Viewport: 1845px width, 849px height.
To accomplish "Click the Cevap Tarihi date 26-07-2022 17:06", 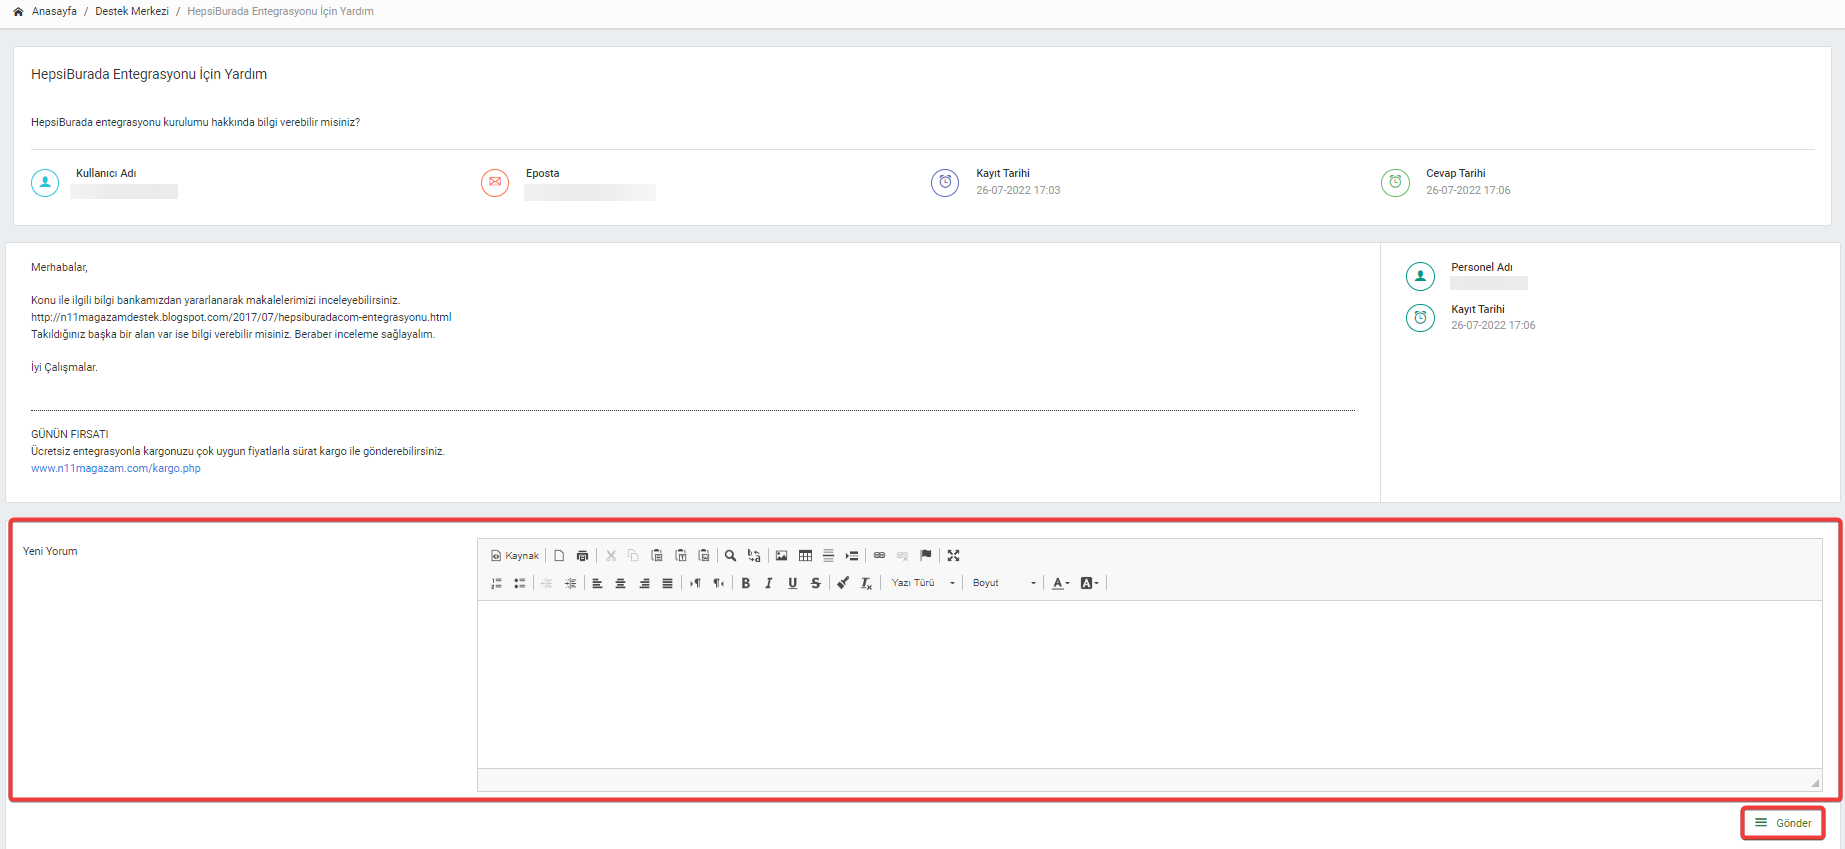I will [x=1468, y=190].
